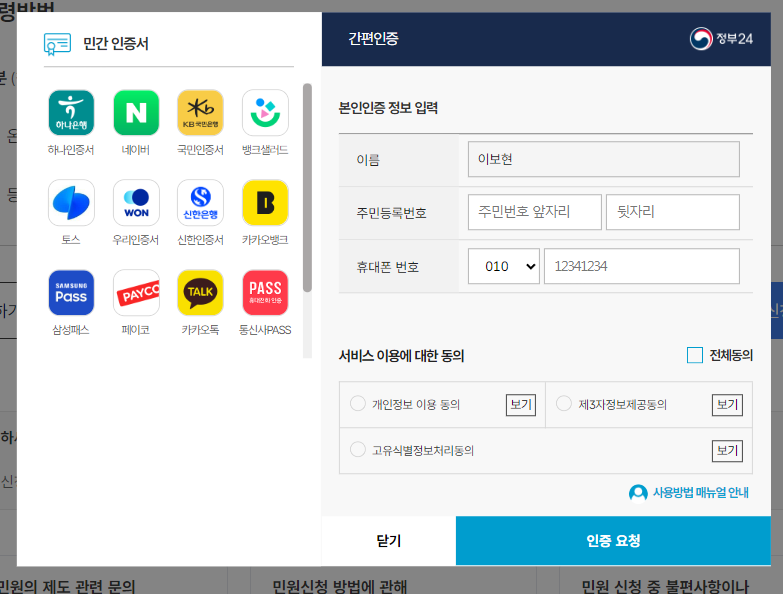This screenshot has height=594, width=783.
Task: Click the 통신사PASS label
Action: click(265, 329)
